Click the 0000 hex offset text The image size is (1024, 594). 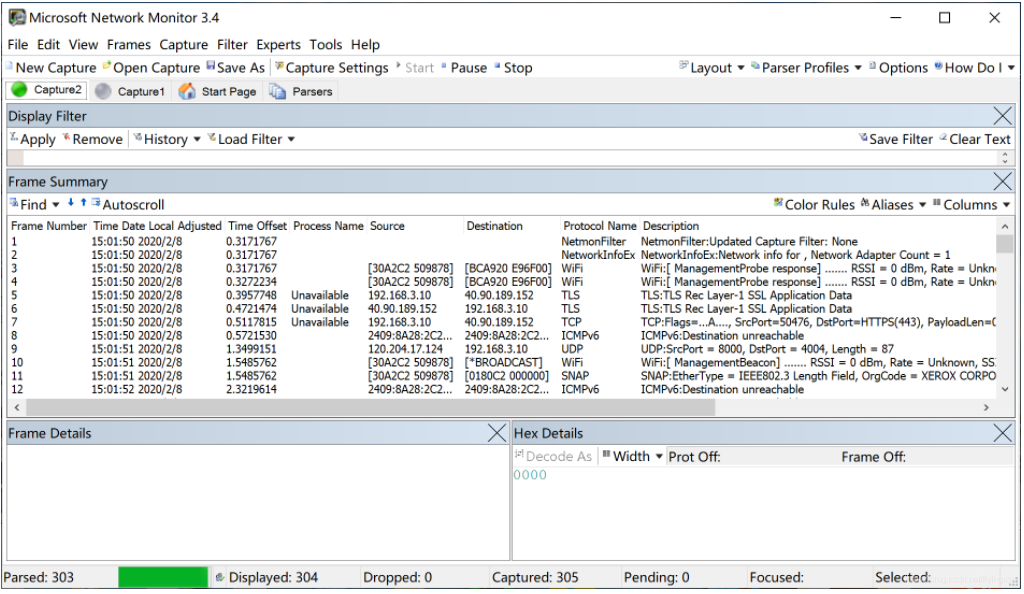tap(530, 475)
